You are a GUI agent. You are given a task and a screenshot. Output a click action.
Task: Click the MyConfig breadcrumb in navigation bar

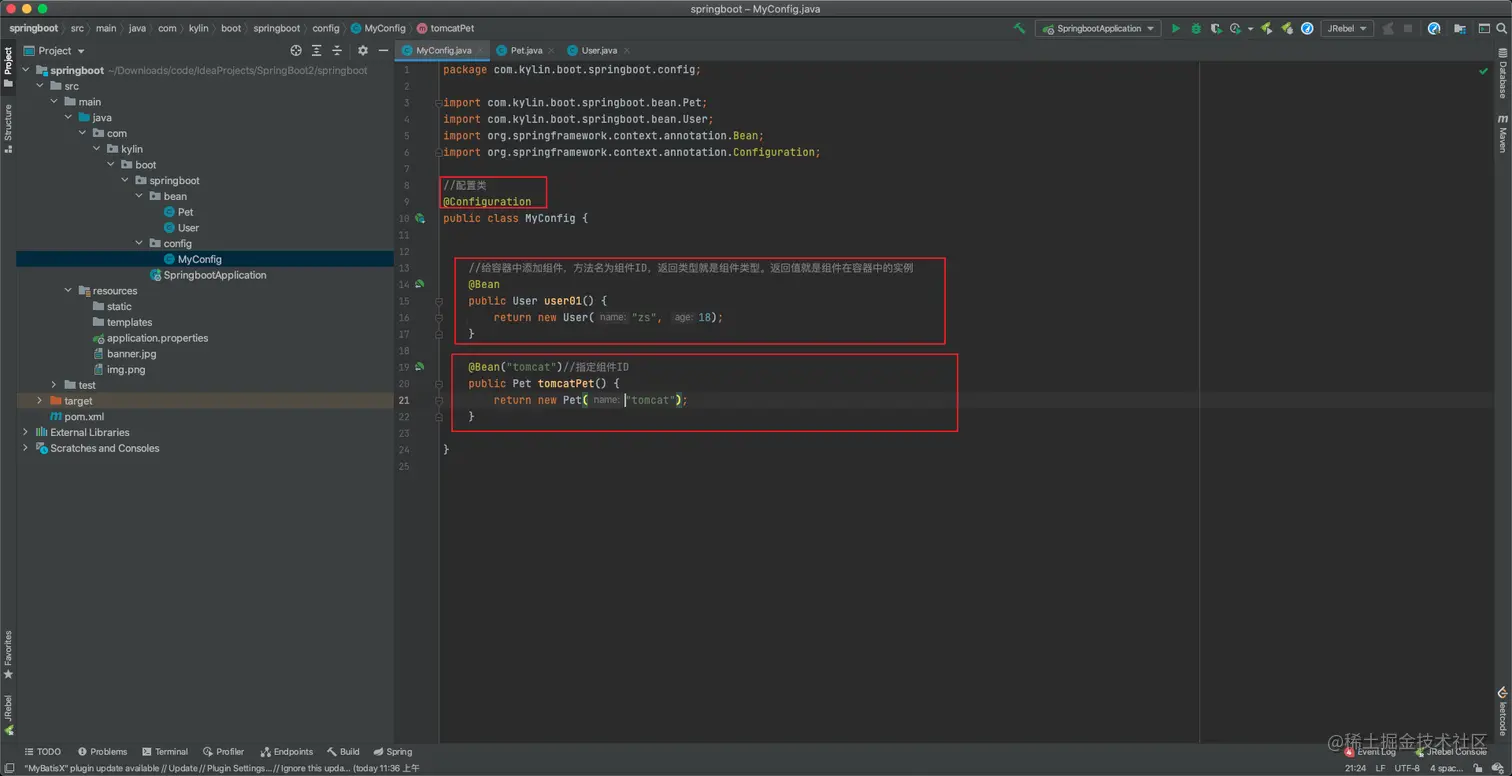pyautogui.click(x=379, y=29)
